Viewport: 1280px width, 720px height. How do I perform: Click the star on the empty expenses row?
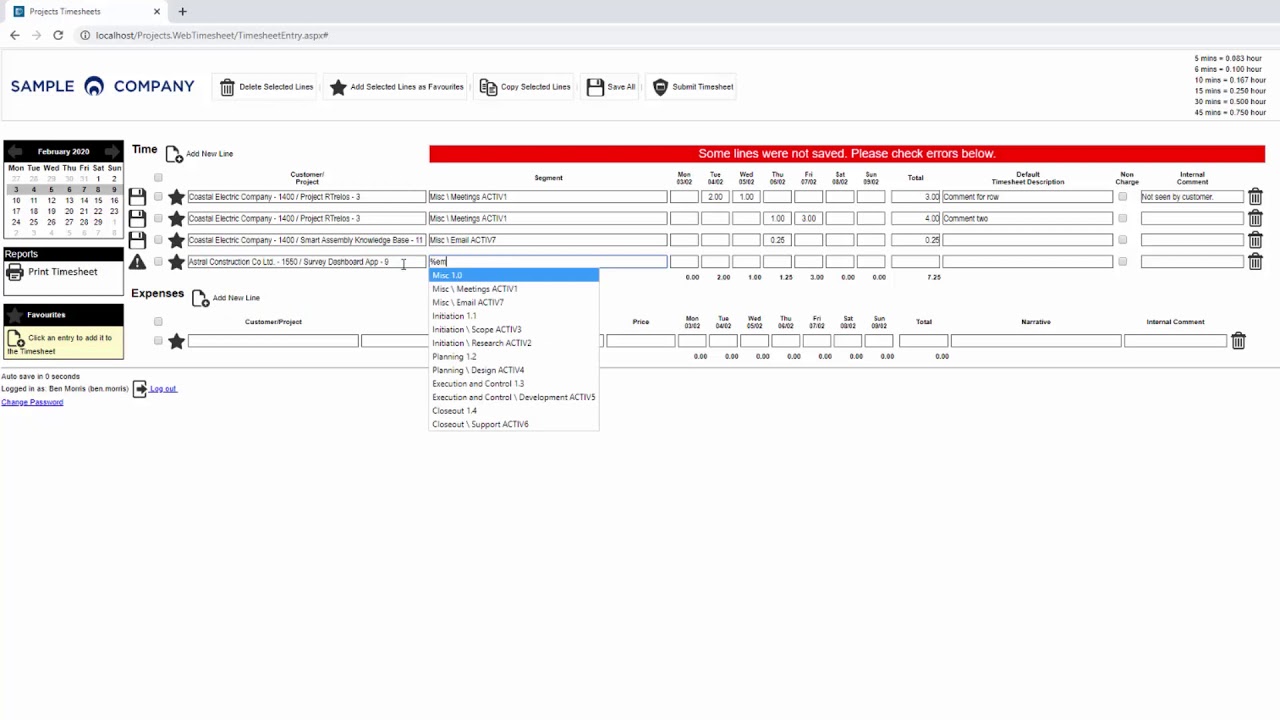tap(177, 341)
